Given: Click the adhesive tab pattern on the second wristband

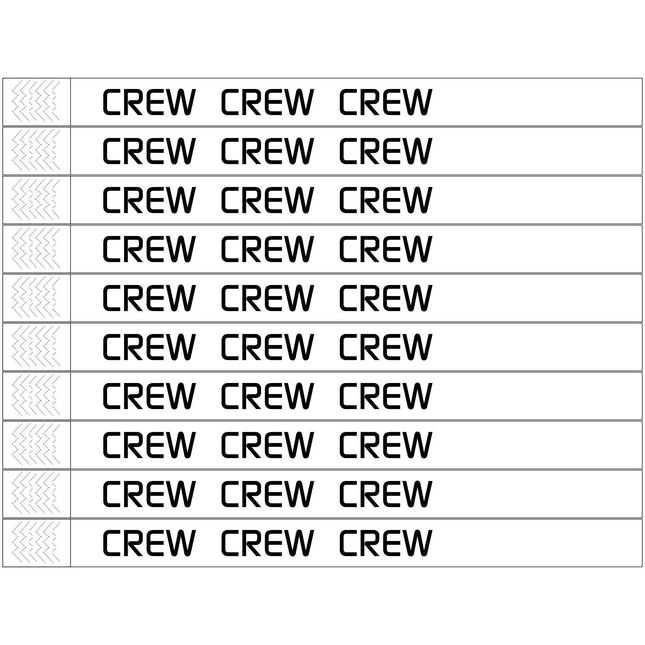Looking at the screenshot, I should pyautogui.click(x=37, y=151).
